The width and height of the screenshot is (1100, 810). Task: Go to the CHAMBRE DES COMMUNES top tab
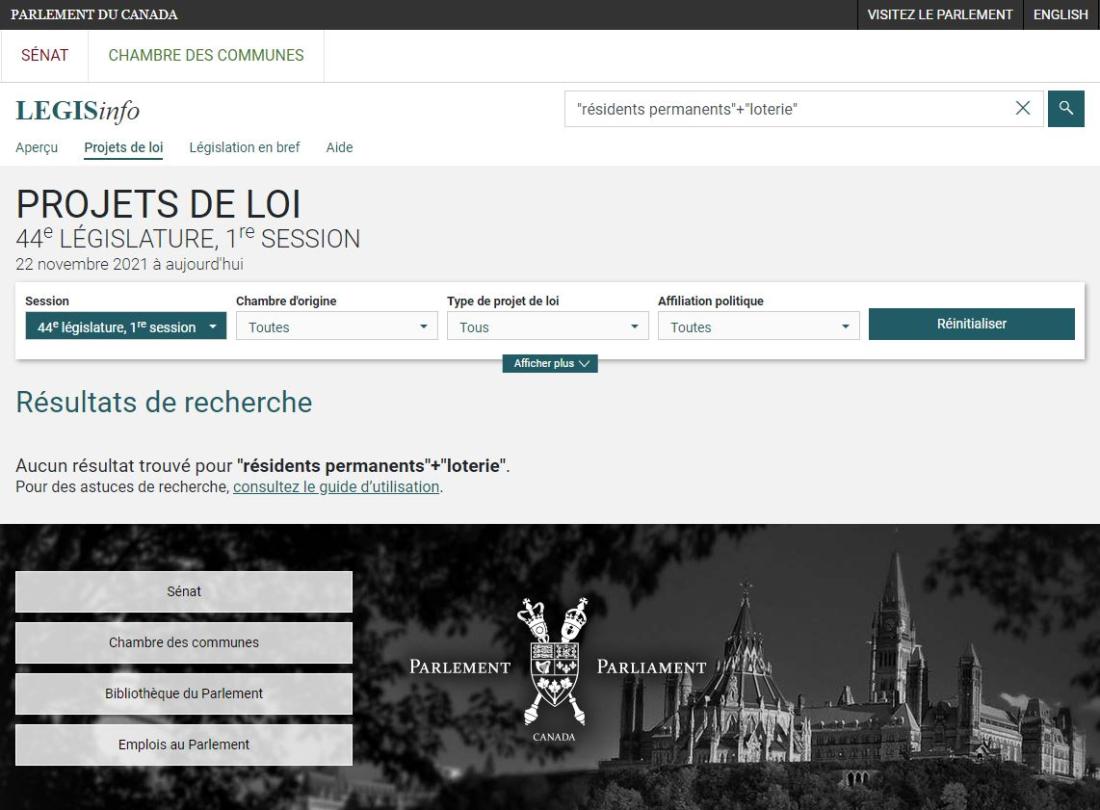point(206,55)
